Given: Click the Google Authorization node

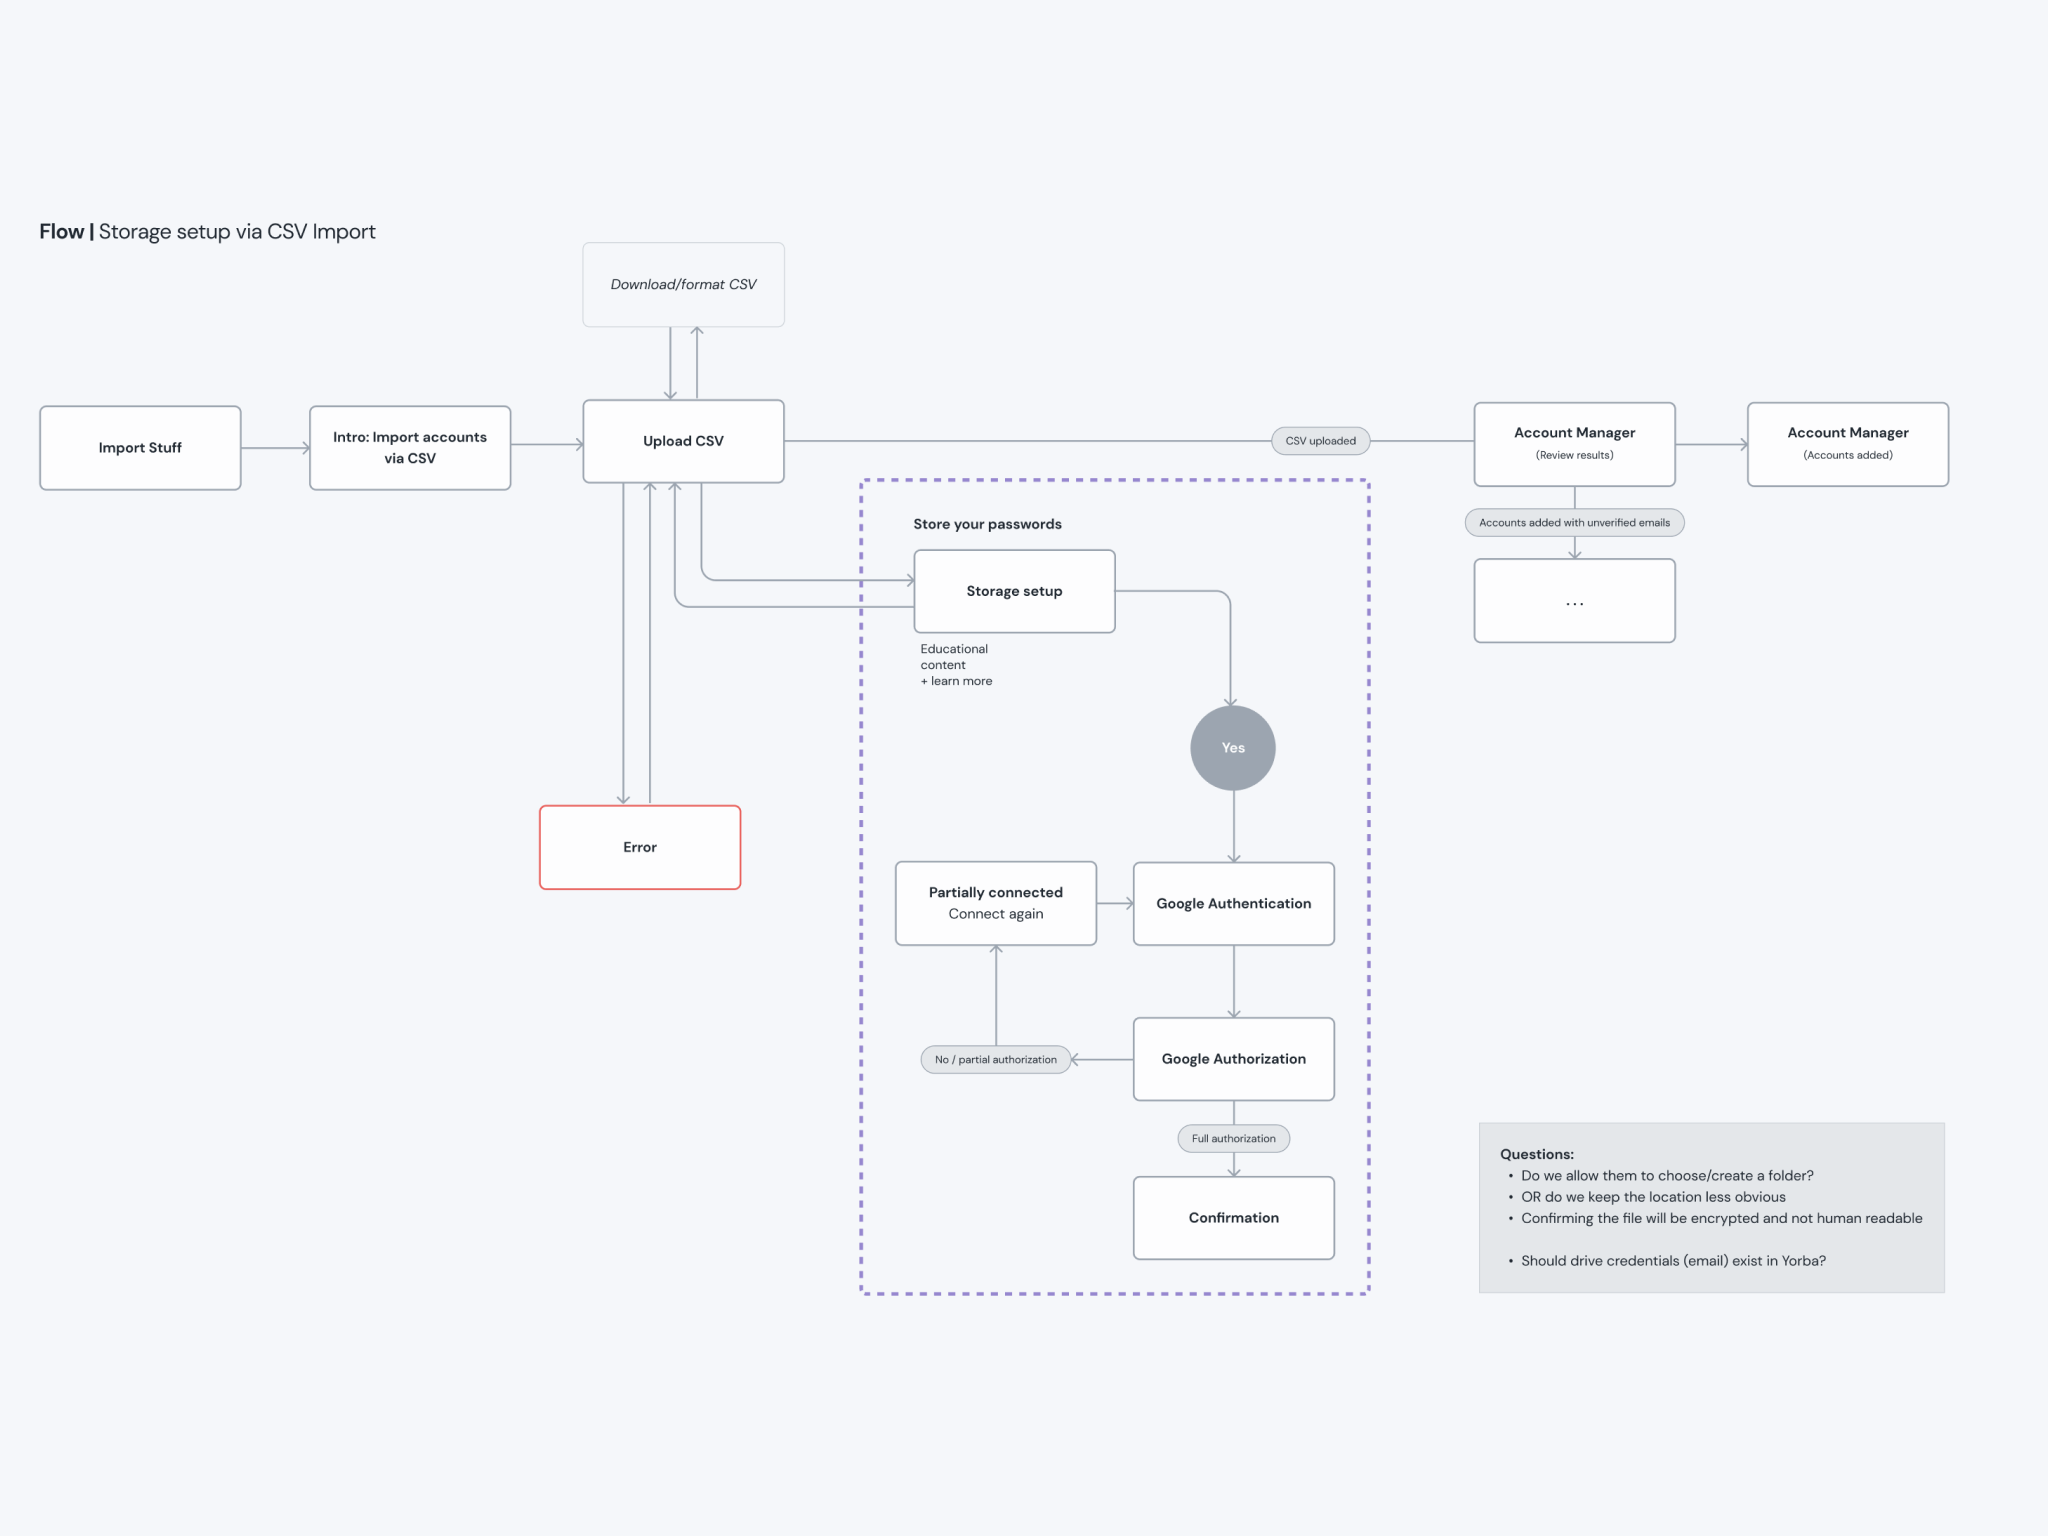Looking at the screenshot, I should pos(1233,1059).
